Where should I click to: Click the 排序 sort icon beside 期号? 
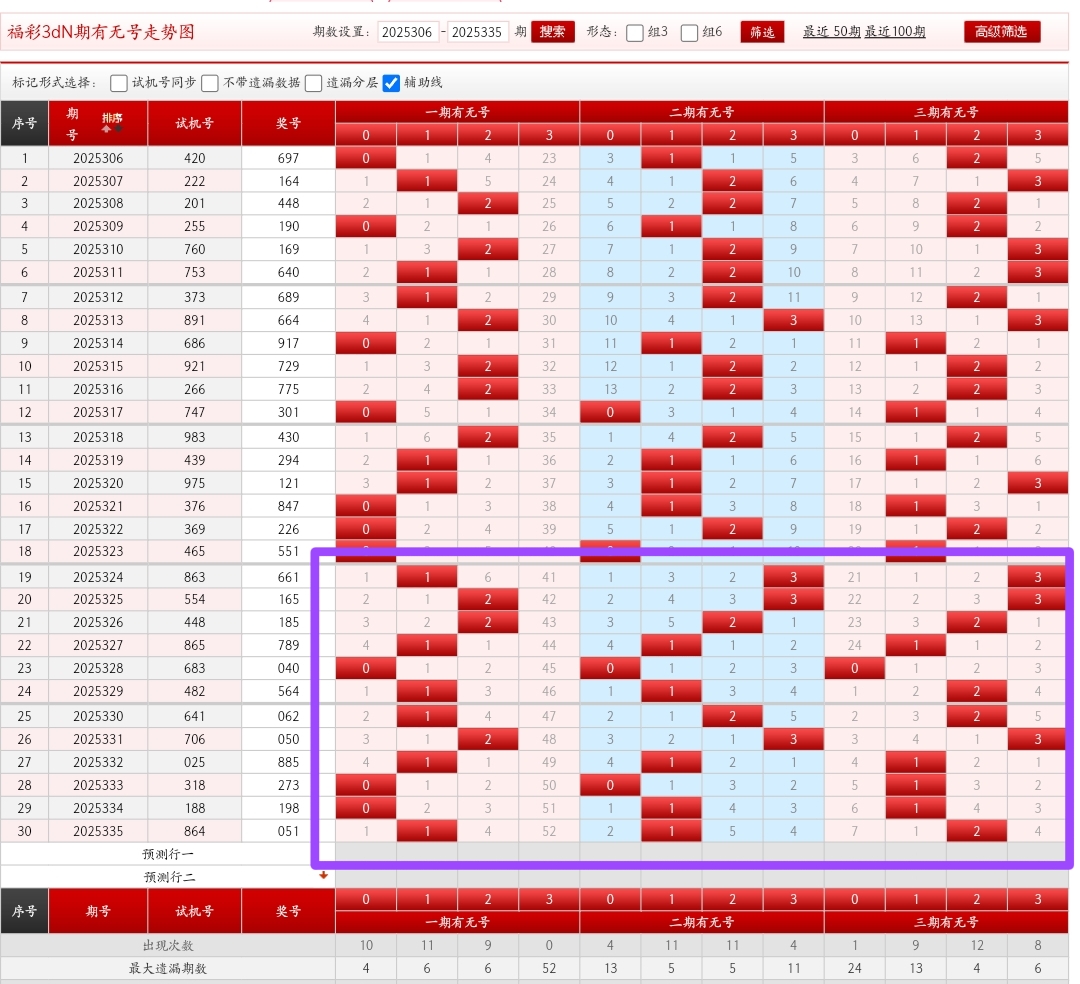[x=112, y=122]
